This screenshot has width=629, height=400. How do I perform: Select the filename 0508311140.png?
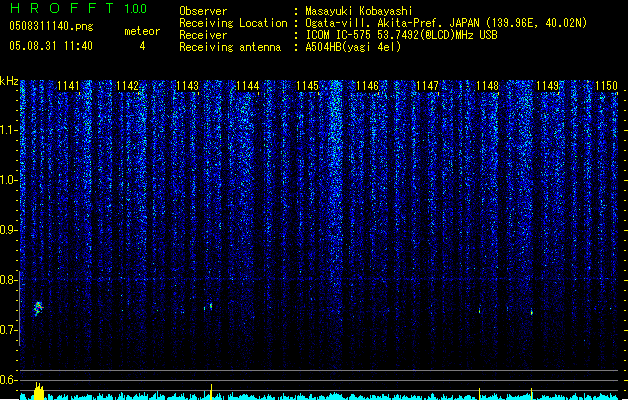click(51, 26)
